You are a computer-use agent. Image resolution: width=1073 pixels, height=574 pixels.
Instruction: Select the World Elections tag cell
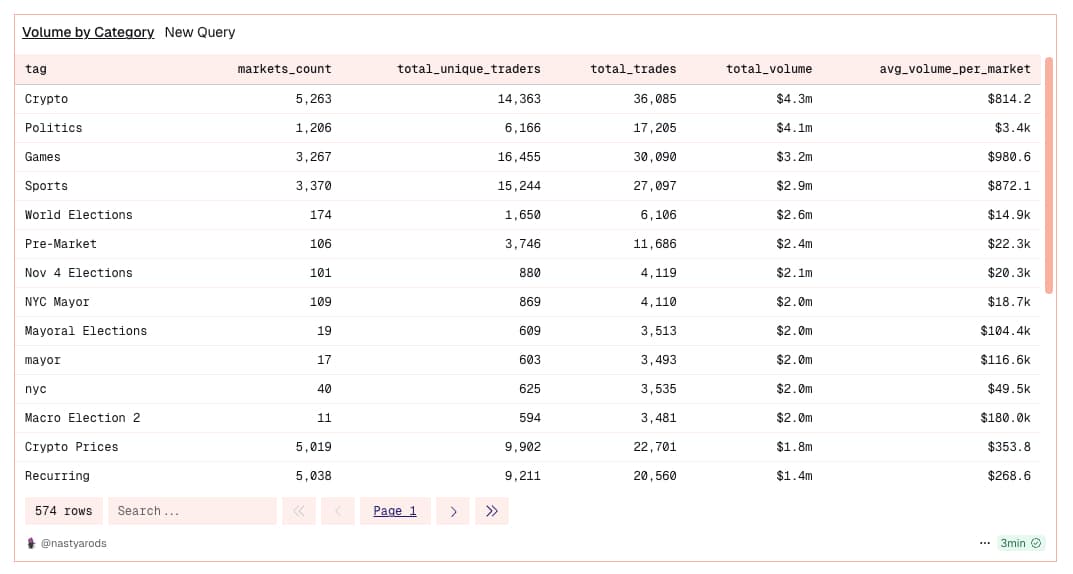click(x=78, y=215)
